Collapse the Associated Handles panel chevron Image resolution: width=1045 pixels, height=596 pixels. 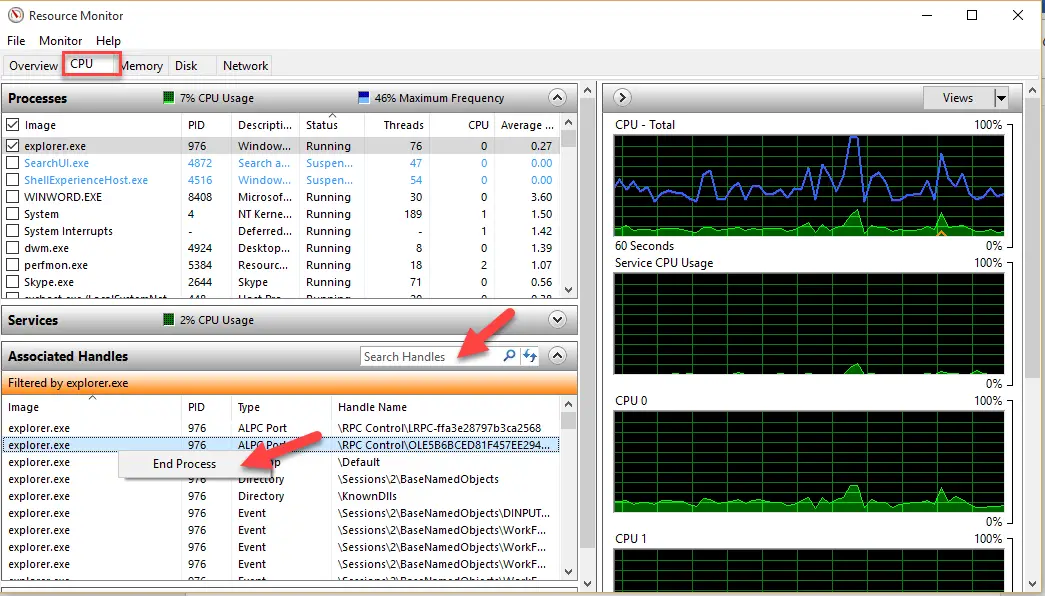(557, 356)
